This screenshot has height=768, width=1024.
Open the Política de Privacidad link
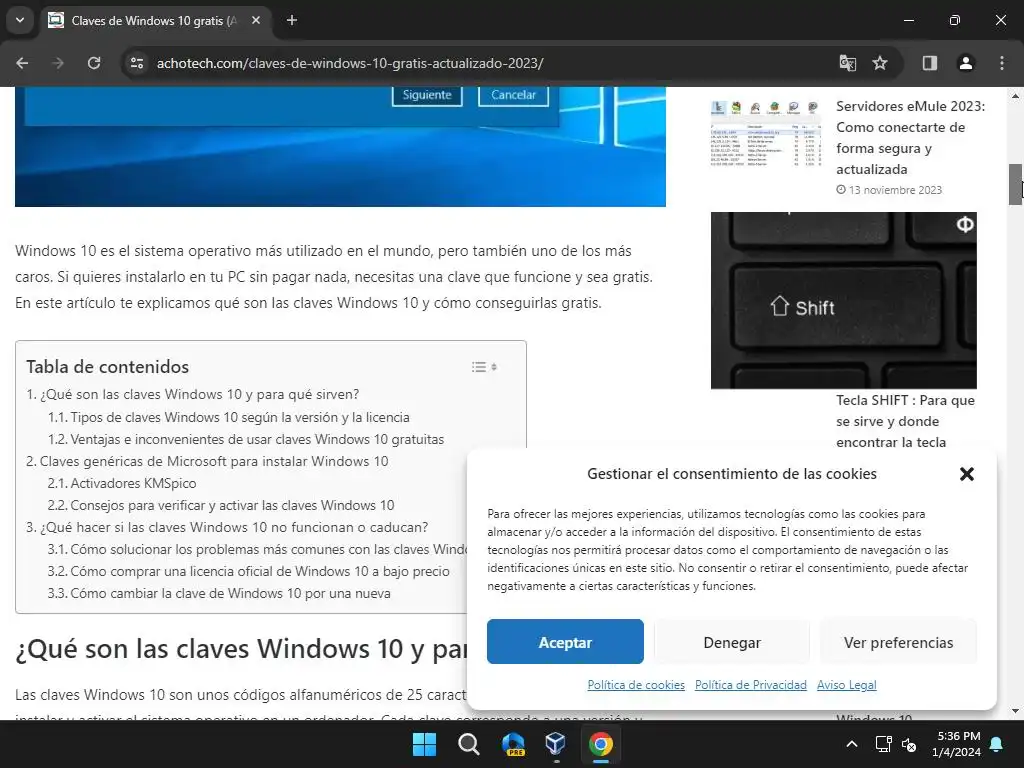[x=751, y=685]
